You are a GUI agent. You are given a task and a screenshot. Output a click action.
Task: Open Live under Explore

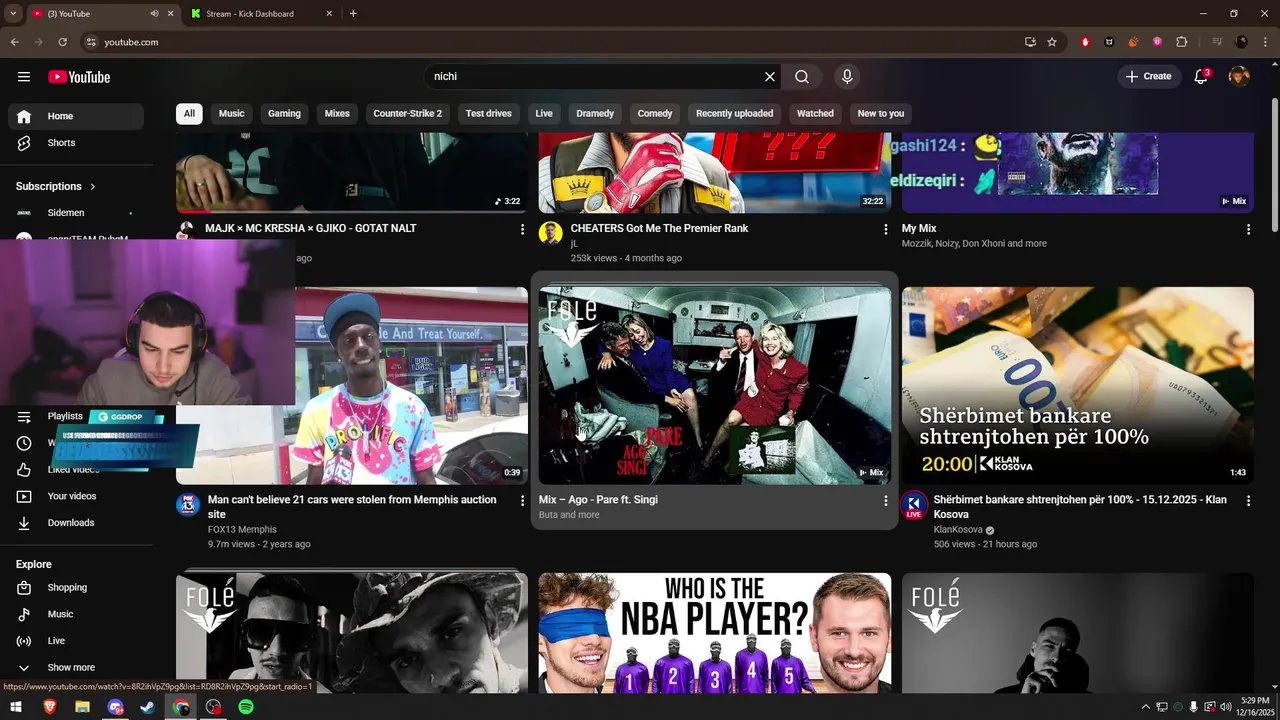coord(76,641)
